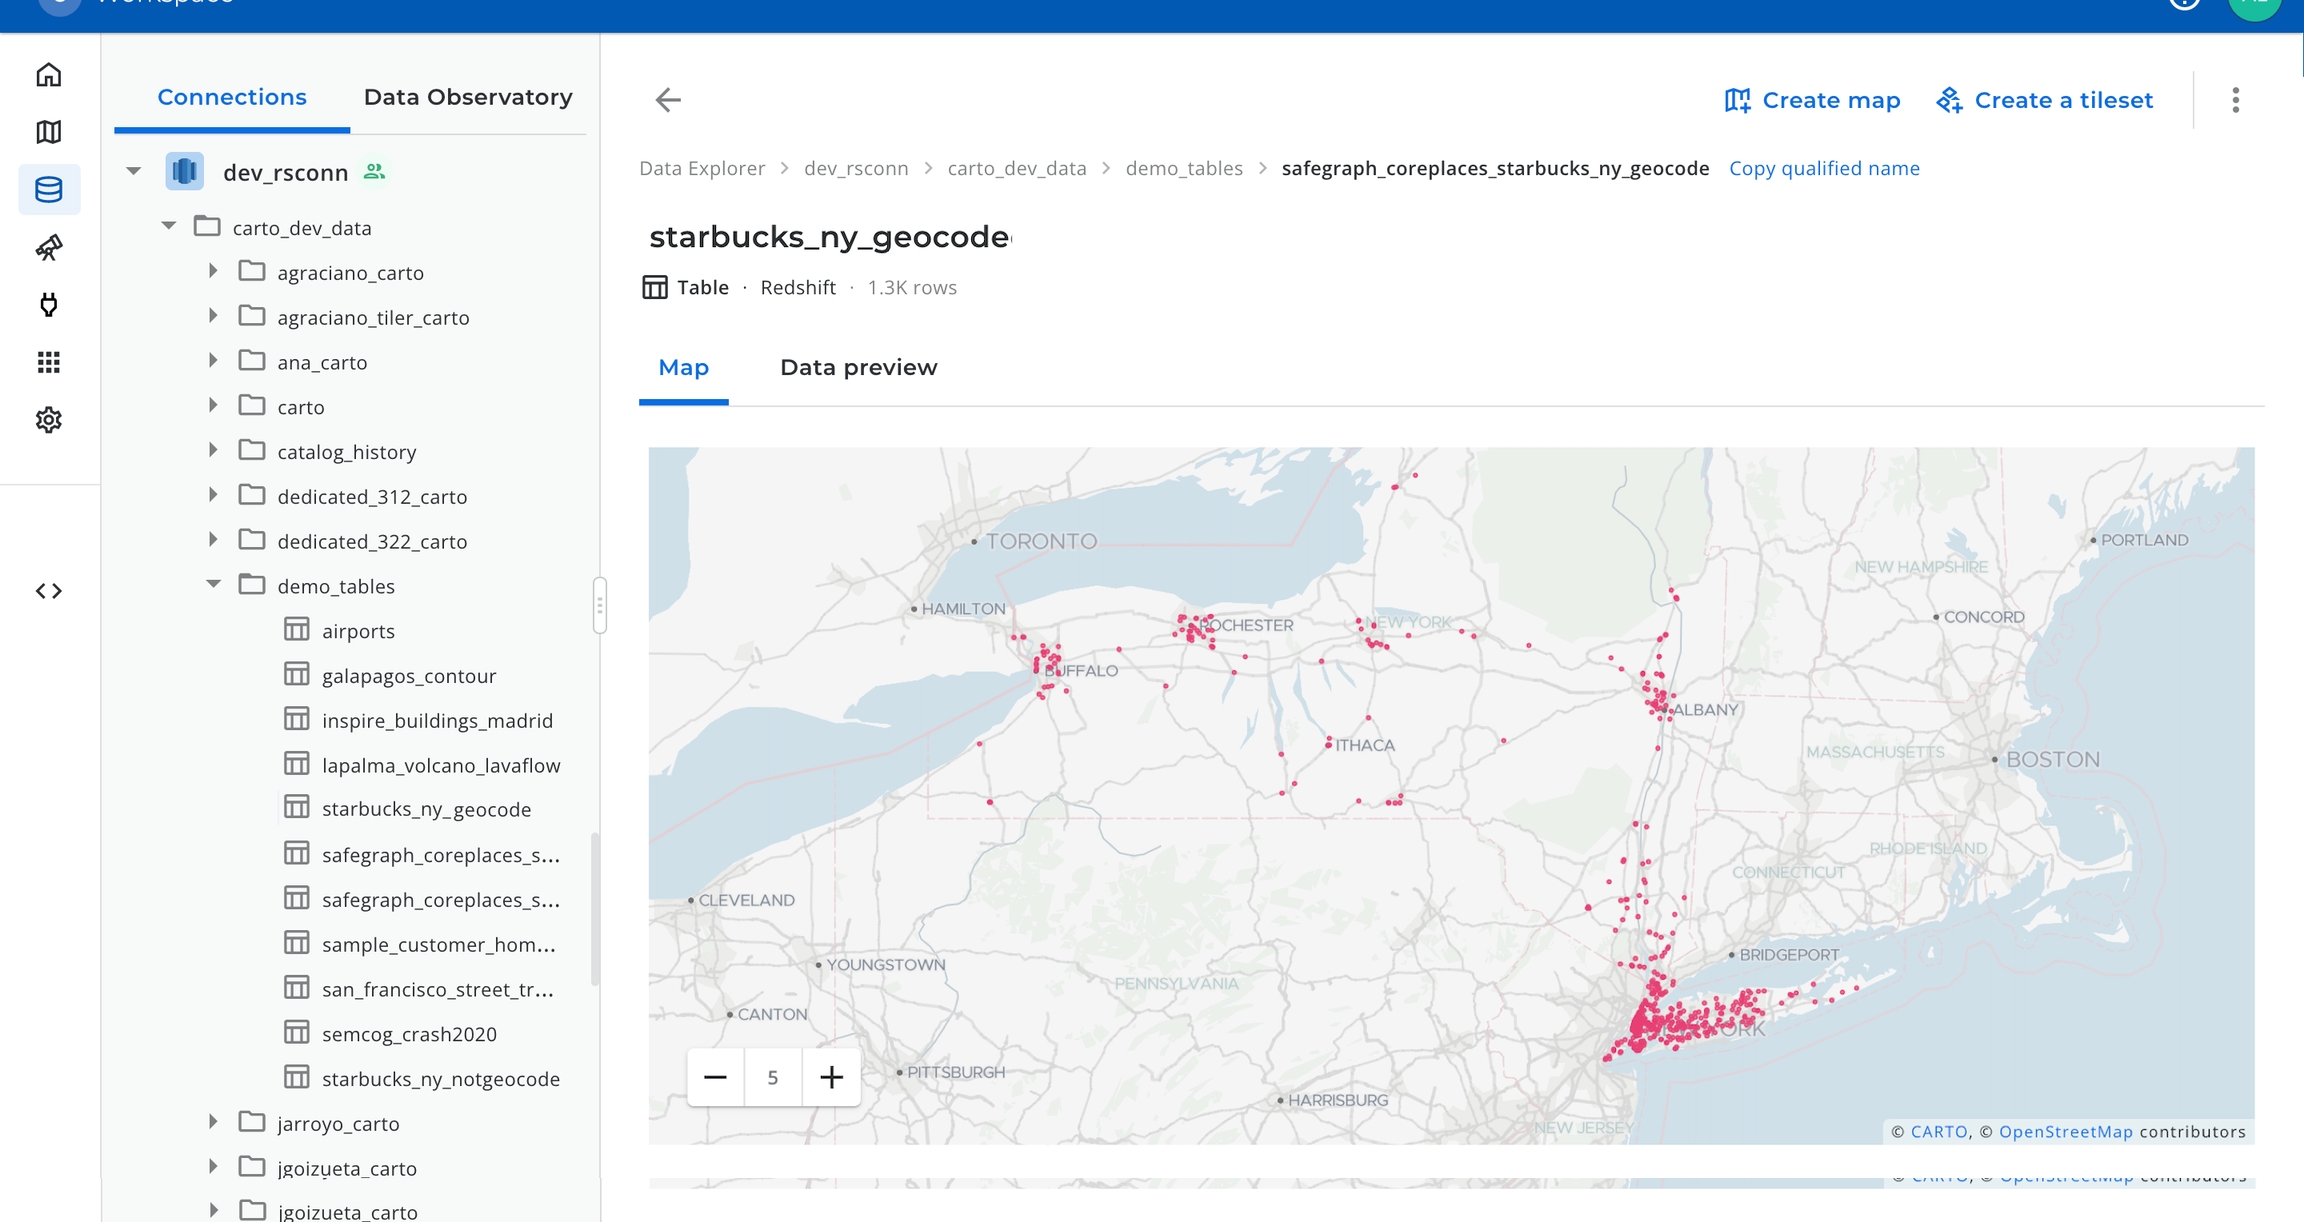
Task: Zoom in the map with plus button
Action: point(831,1077)
